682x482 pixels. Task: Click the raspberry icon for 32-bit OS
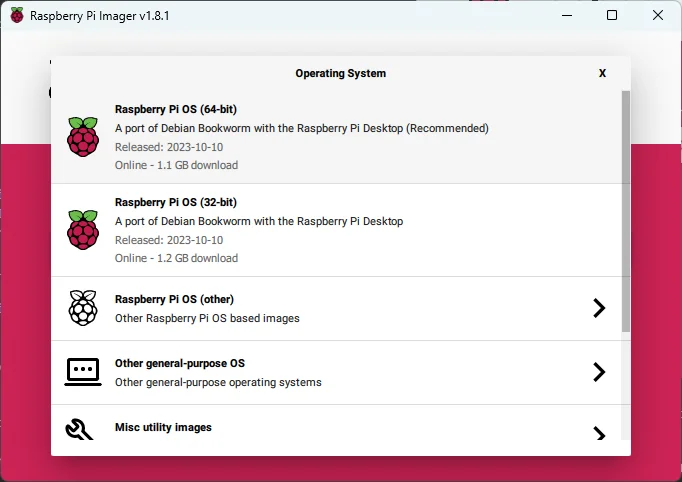[83, 230]
